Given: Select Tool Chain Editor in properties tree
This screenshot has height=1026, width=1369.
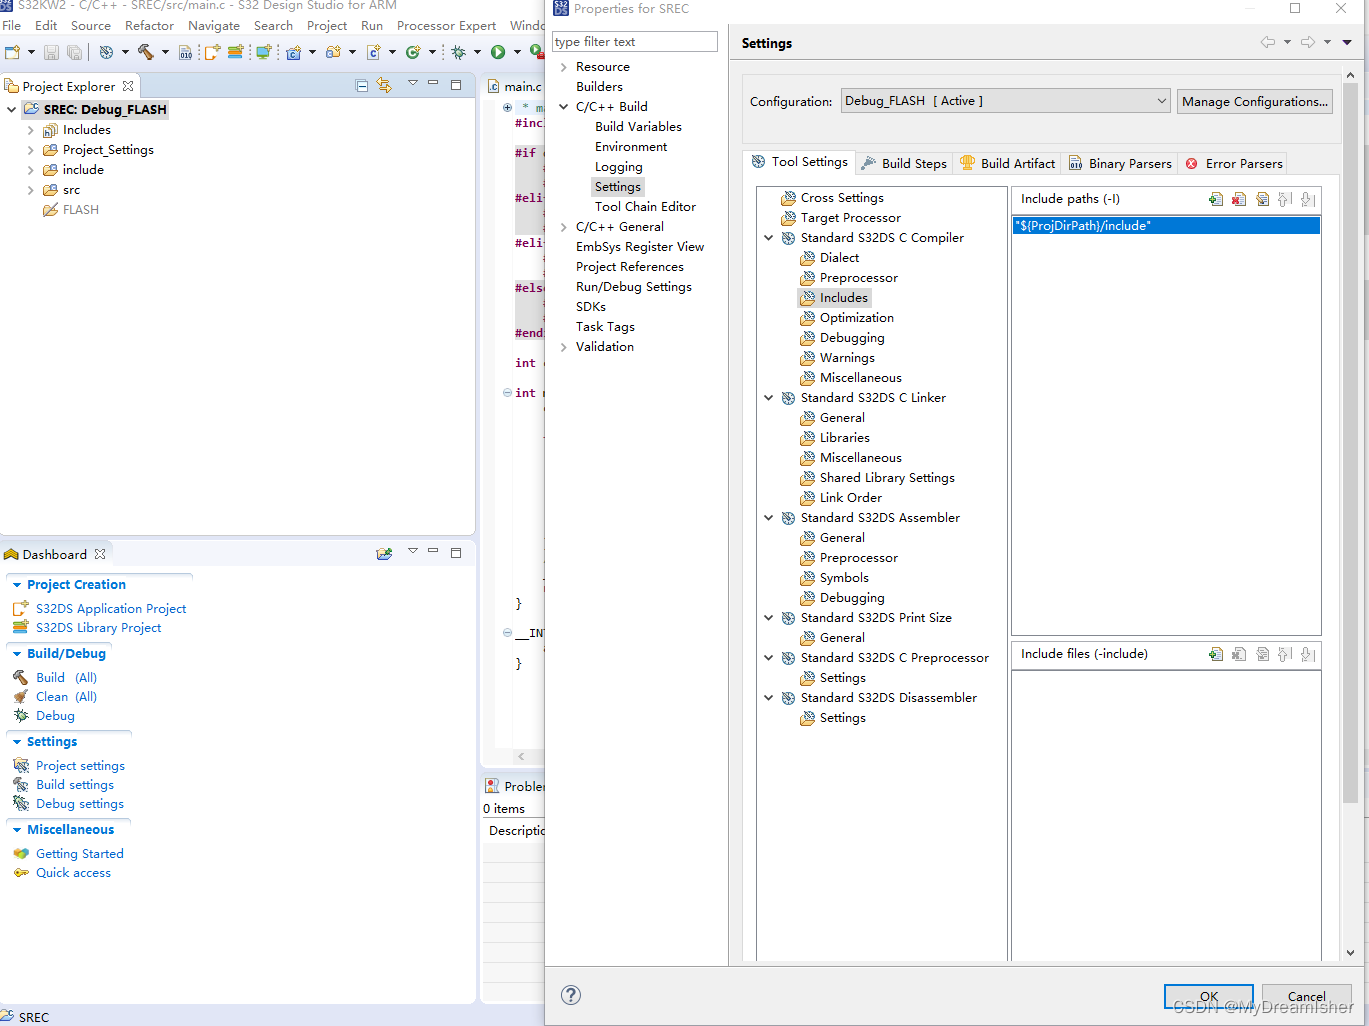Looking at the screenshot, I should click(645, 207).
